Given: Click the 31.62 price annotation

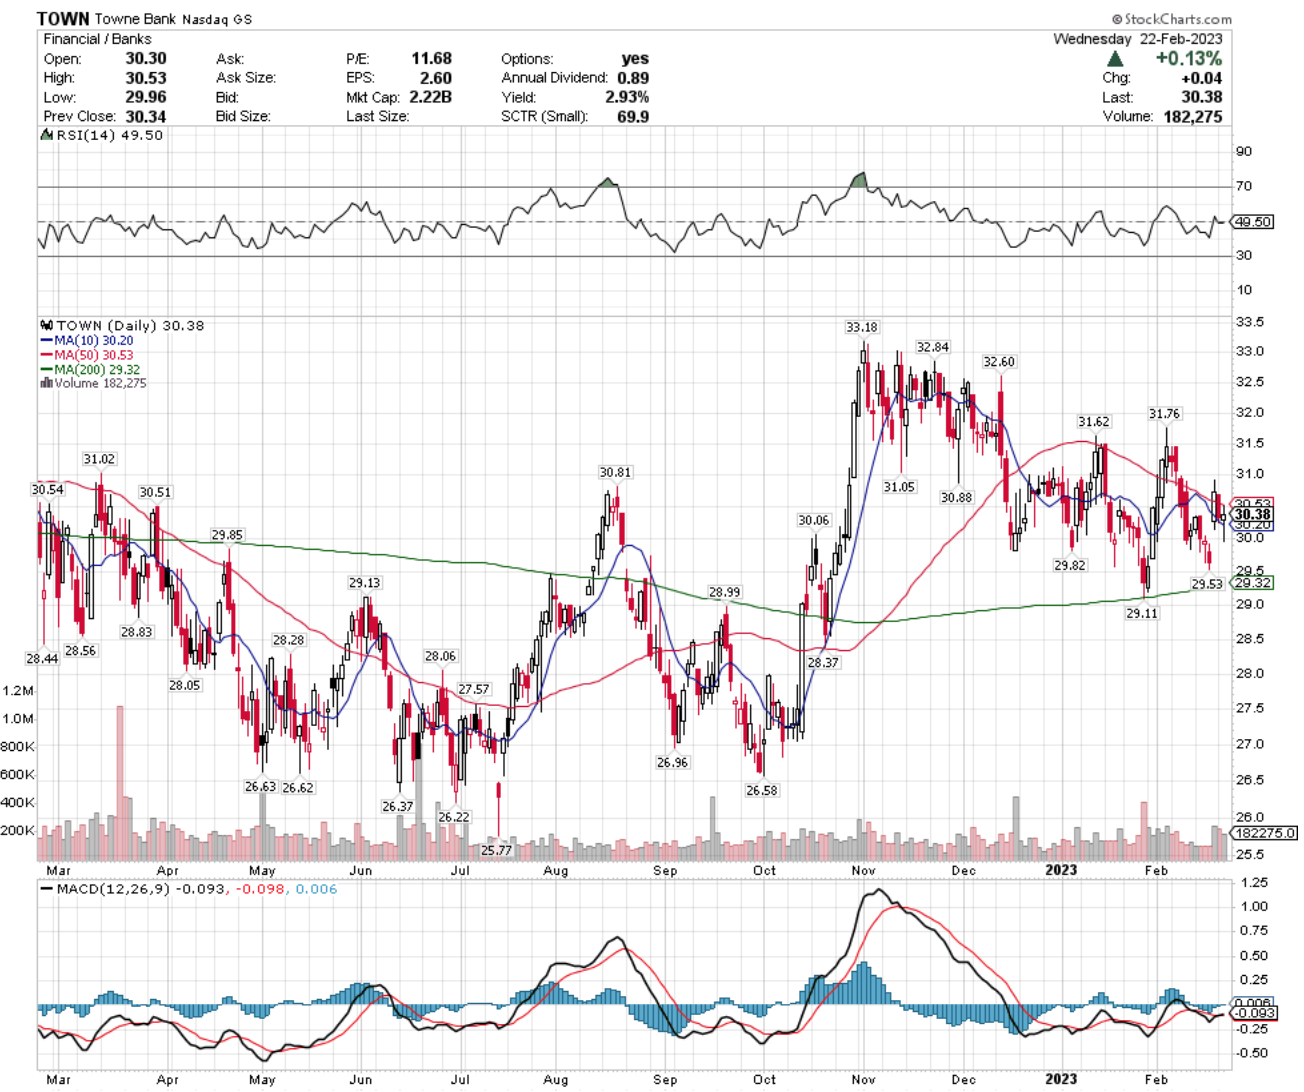Looking at the screenshot, I should 1094,422.
